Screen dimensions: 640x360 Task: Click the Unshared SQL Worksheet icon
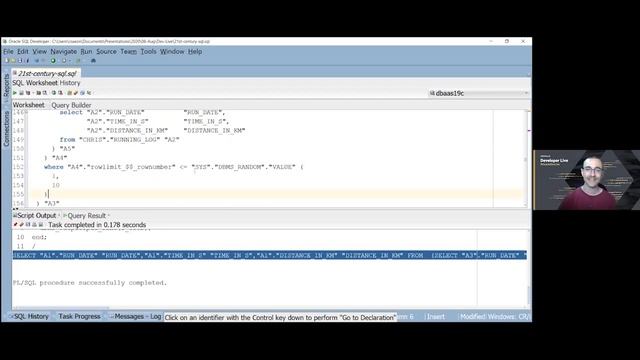click(x=69, y=93)
